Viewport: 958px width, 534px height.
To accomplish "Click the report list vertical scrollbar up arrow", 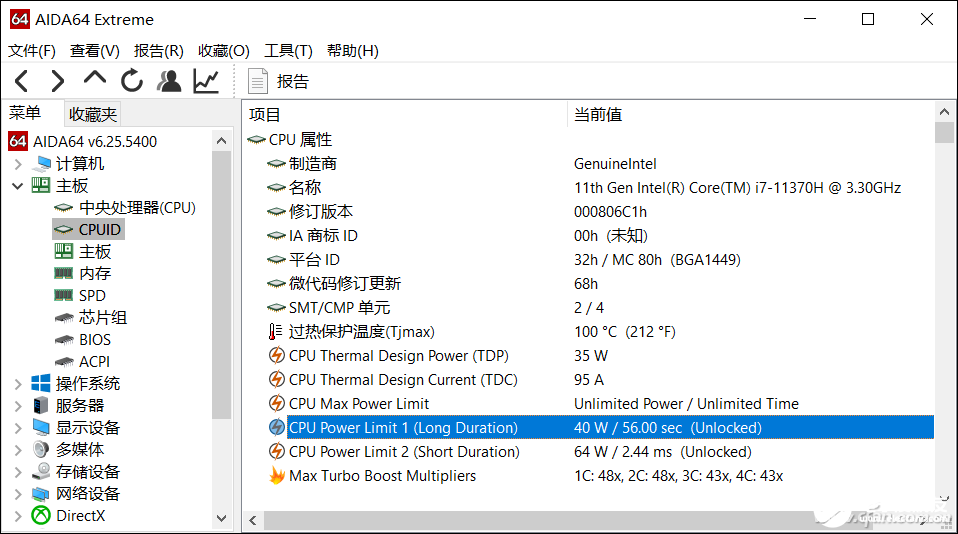I will [944, 112].
